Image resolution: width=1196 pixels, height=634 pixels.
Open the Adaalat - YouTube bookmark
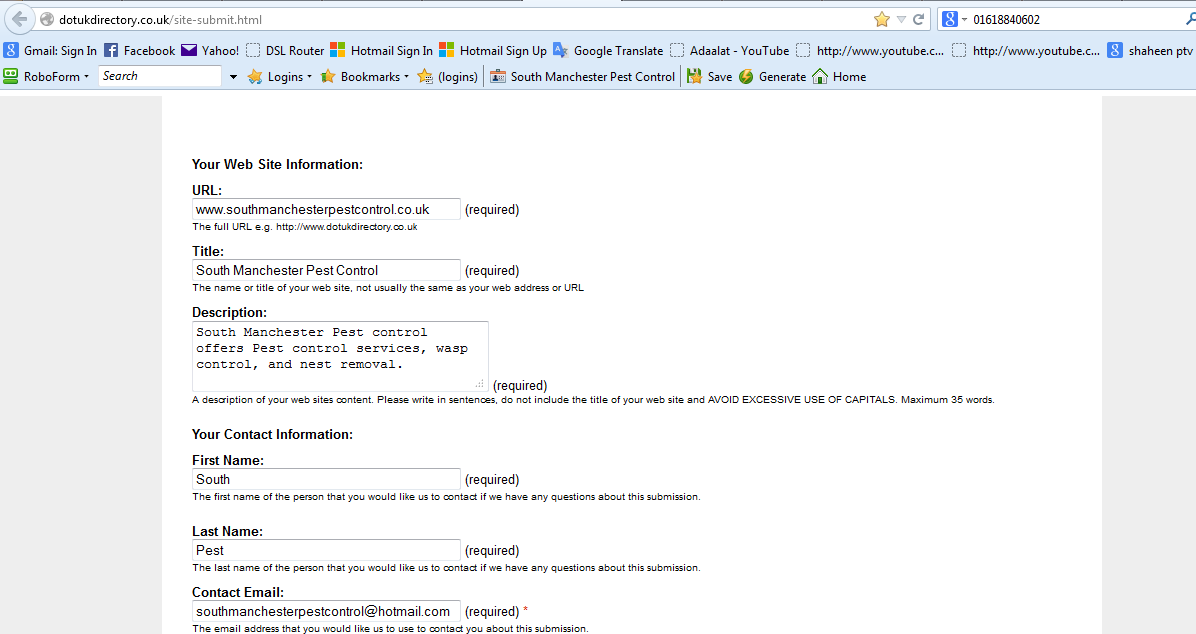click(730, 50)
